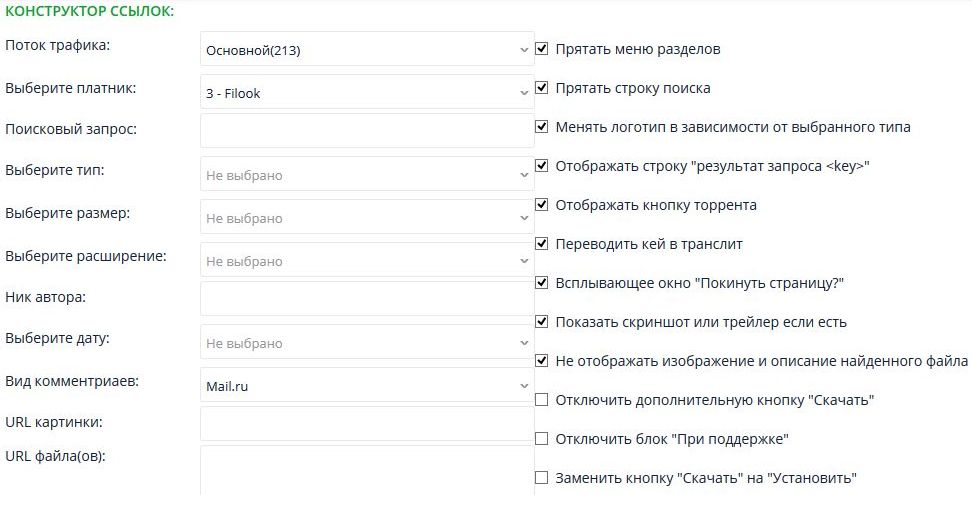
Task: Expand "Вид комментриаев" dropdown showing Mail.ru
Action: (367, 386)
